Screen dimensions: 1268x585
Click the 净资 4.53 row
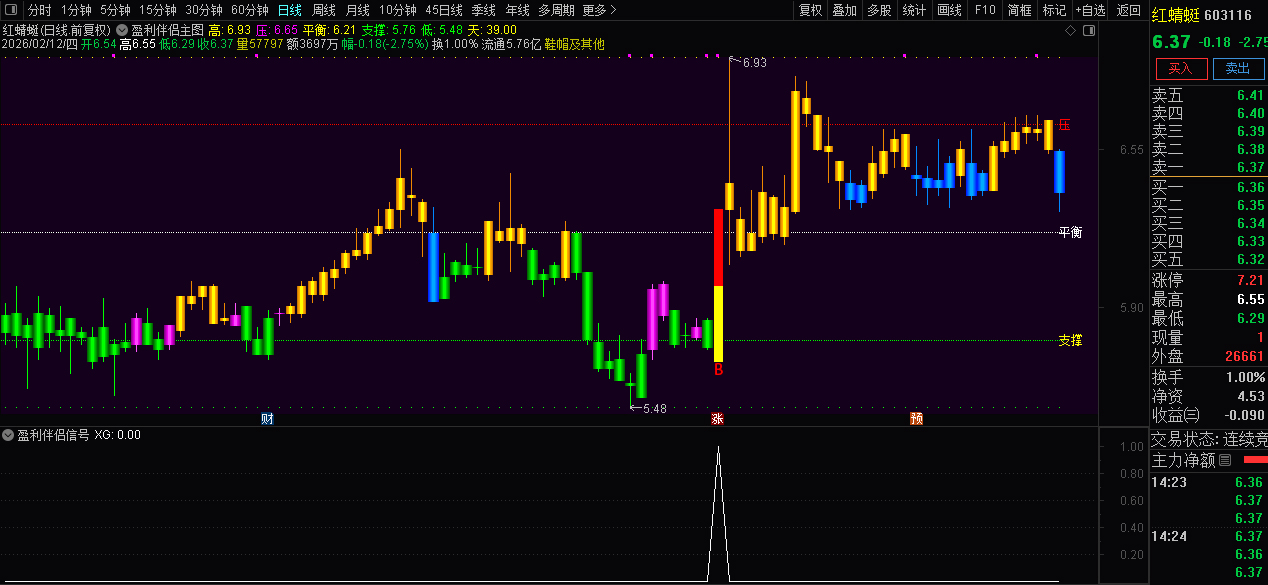pyautogui.click(x=1209, y=396)
